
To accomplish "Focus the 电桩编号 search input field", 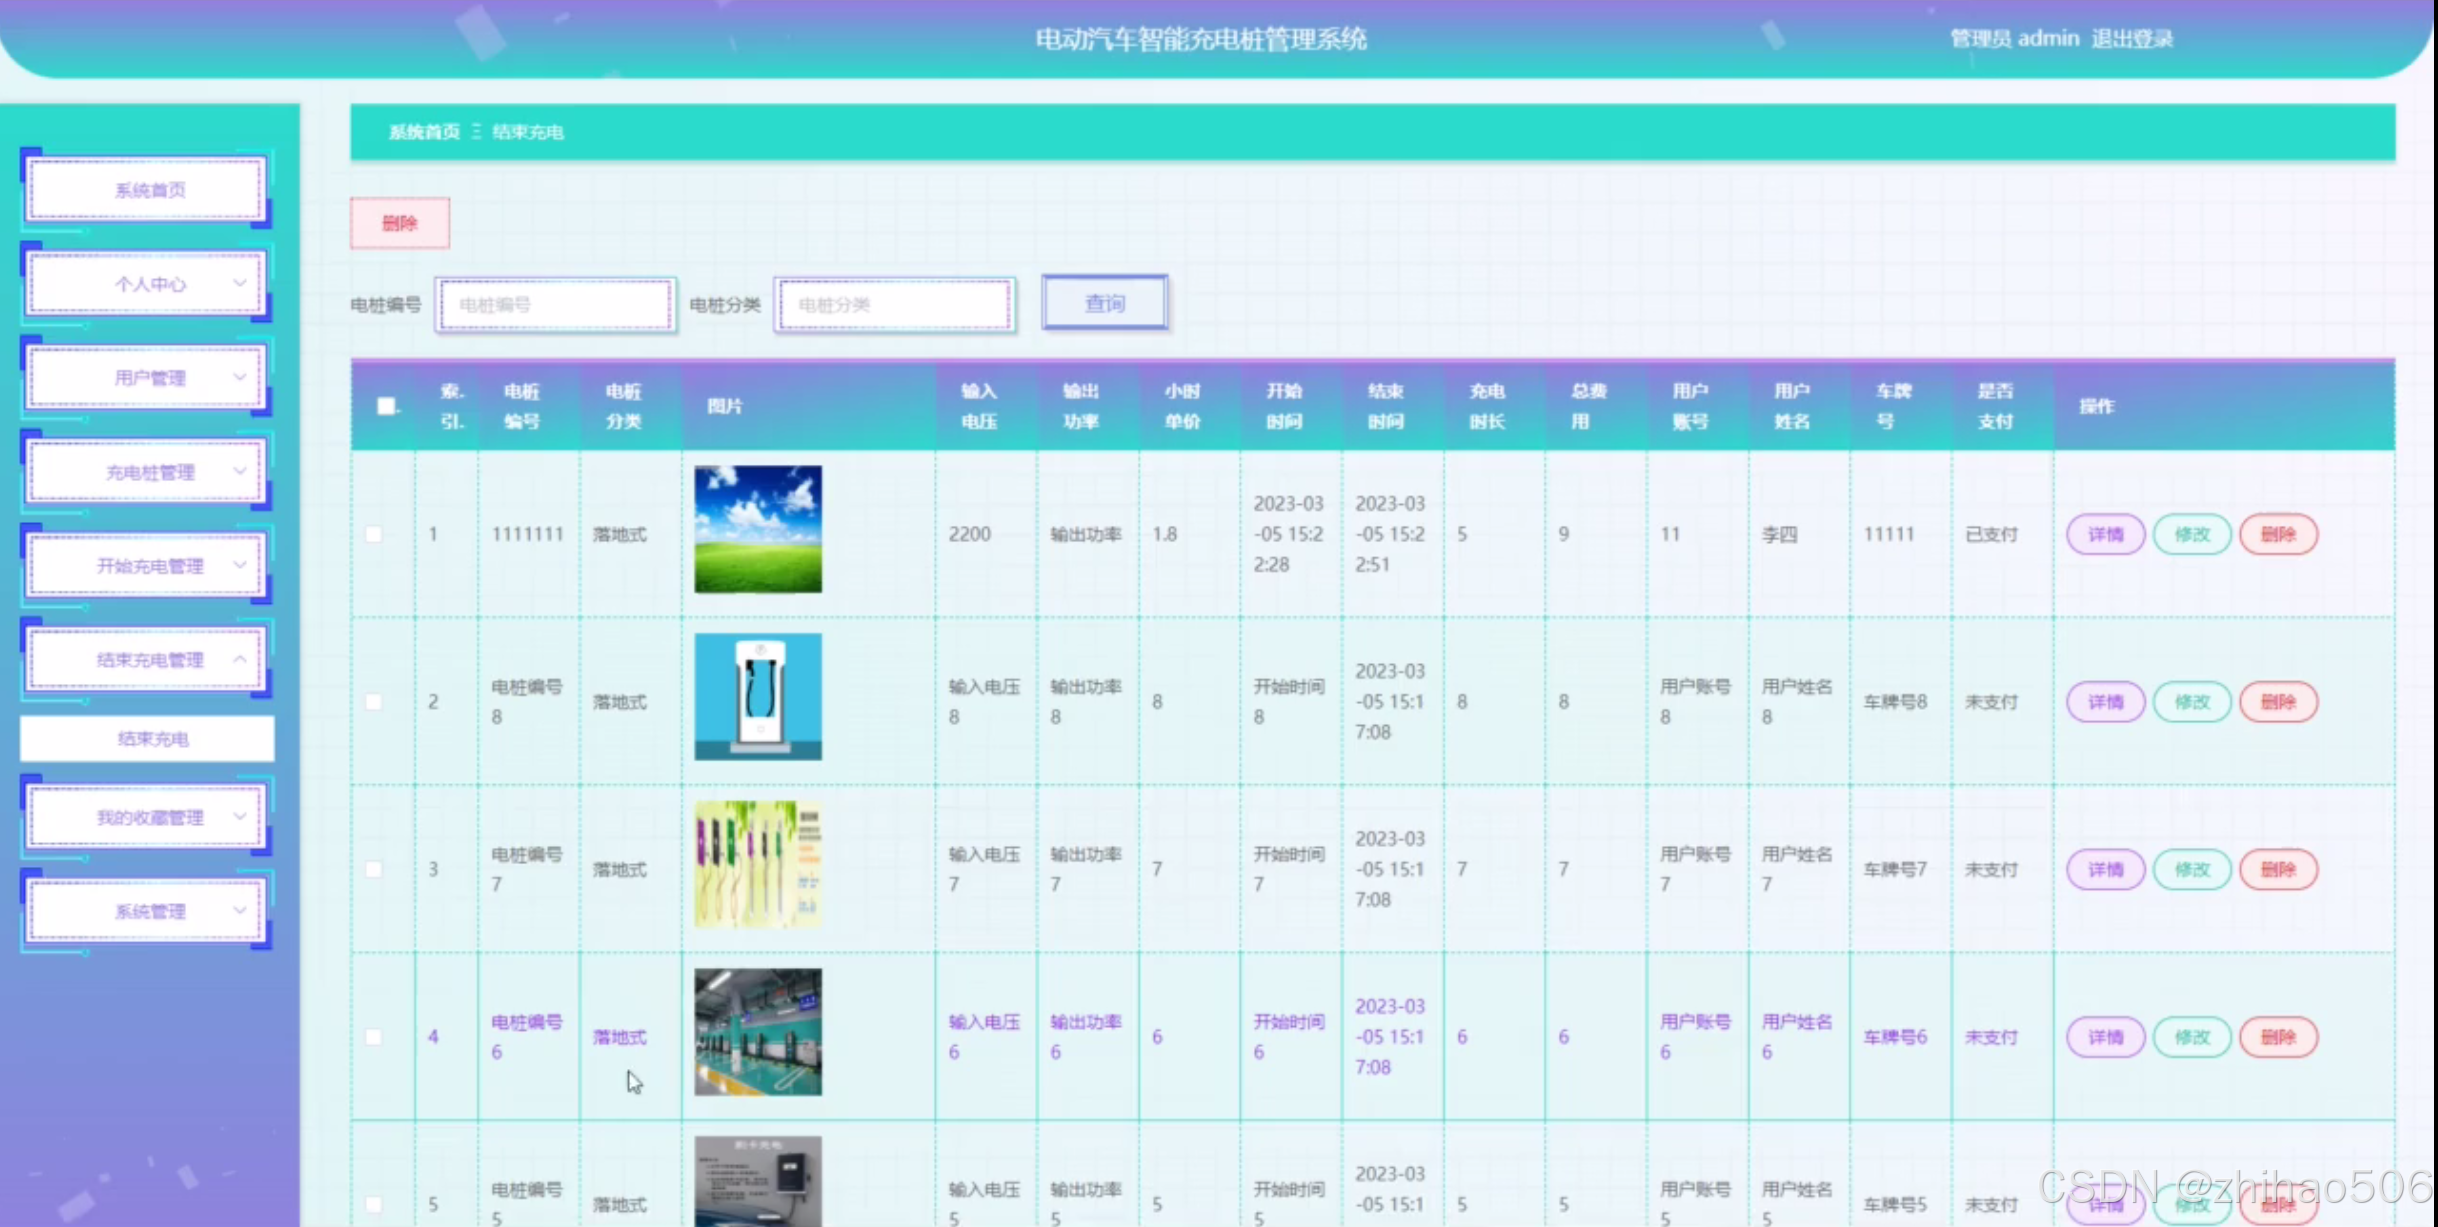I will 555,305.
